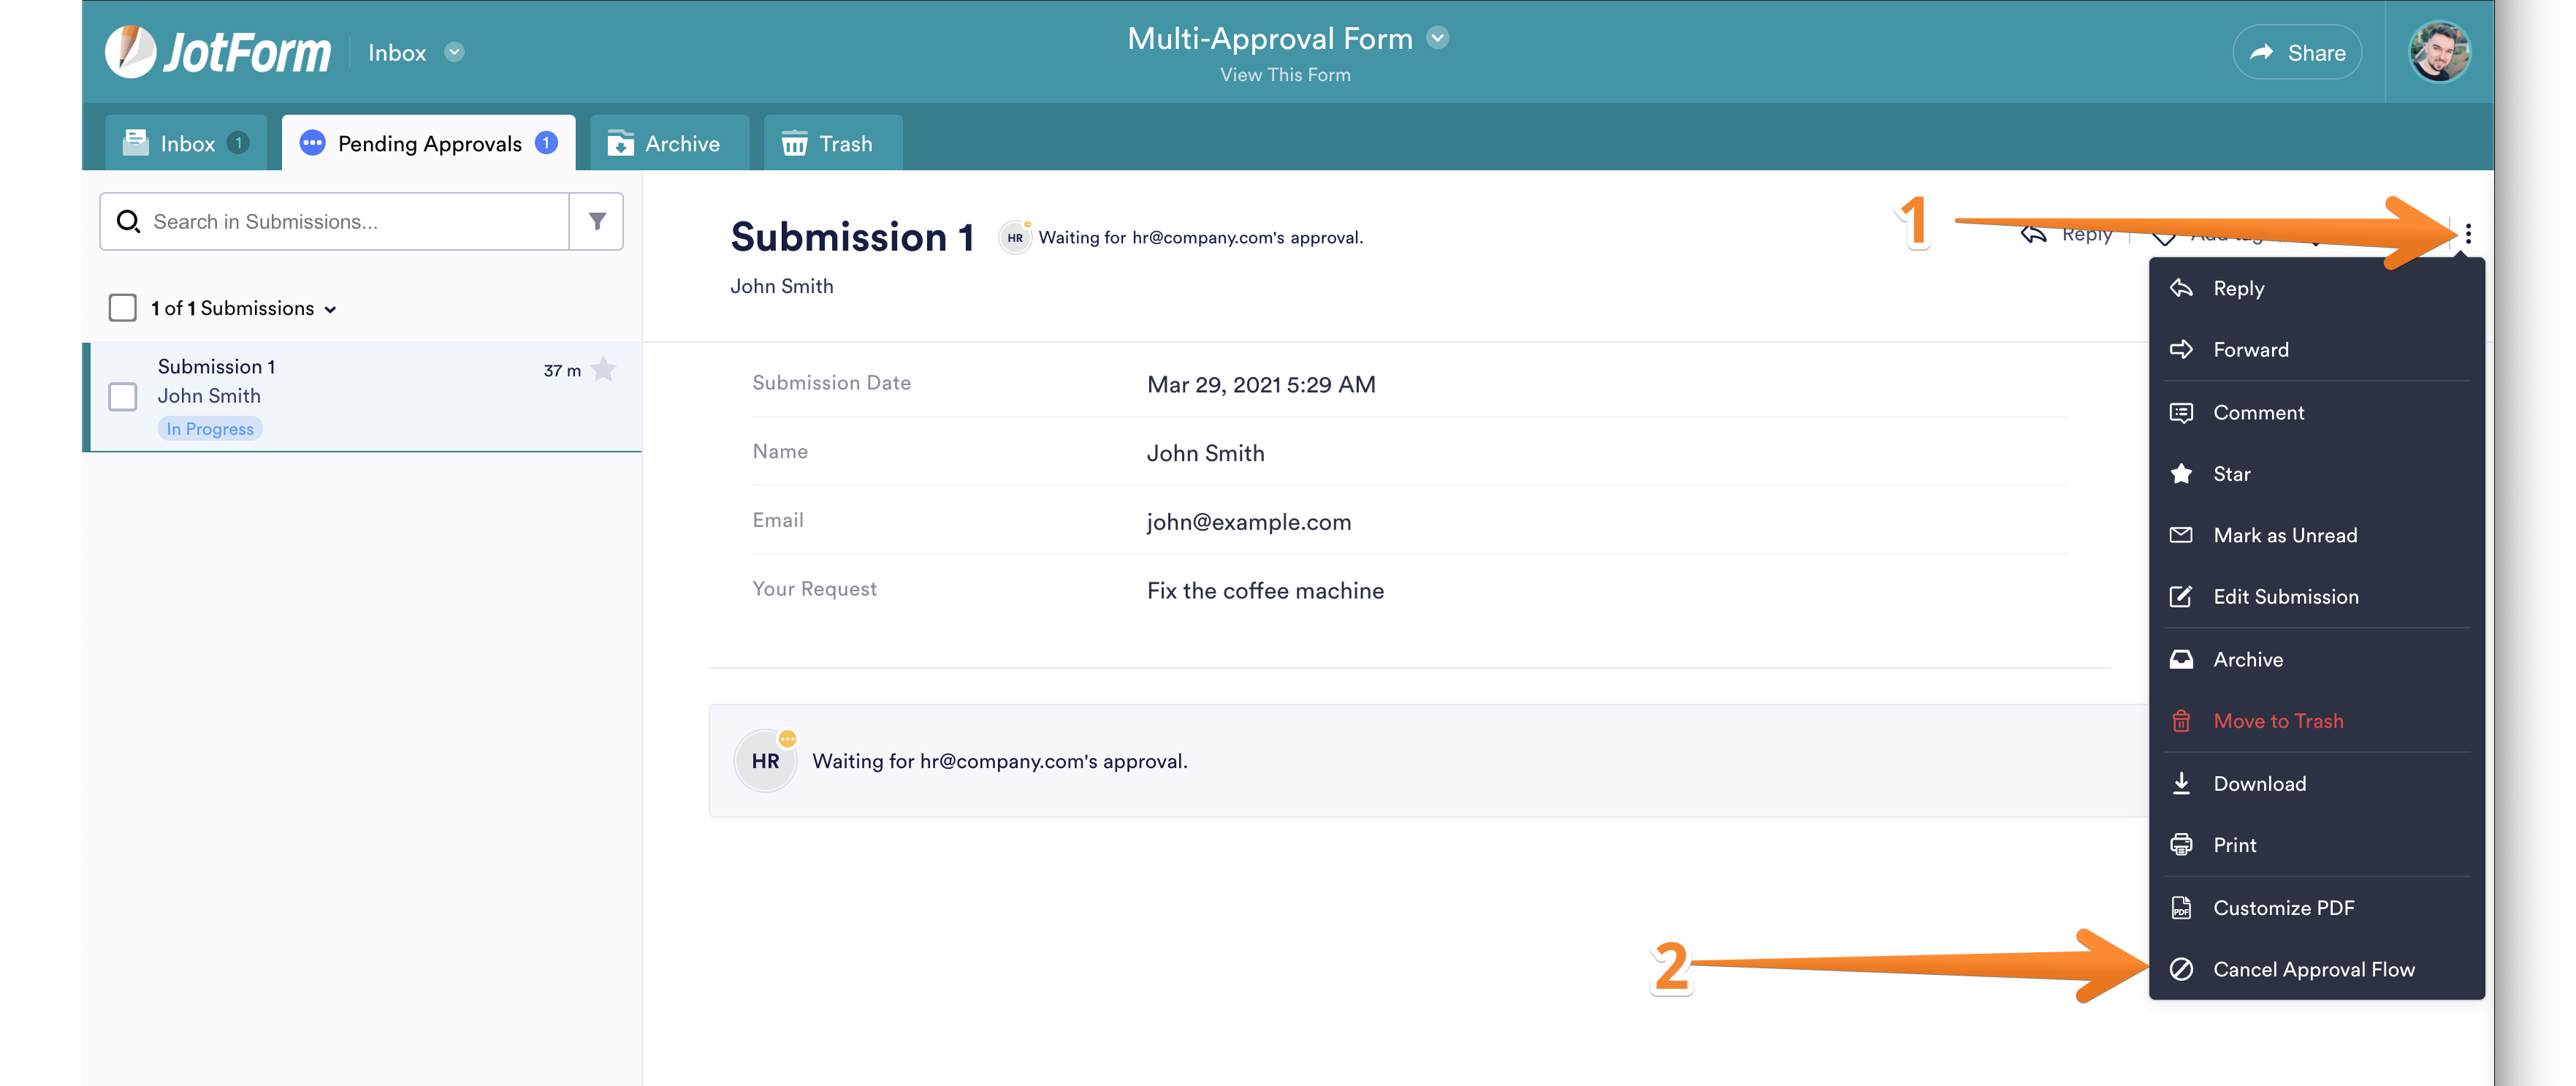
Task: Click the 37 m timestamp on Submission 1
Action: (562, 371)
